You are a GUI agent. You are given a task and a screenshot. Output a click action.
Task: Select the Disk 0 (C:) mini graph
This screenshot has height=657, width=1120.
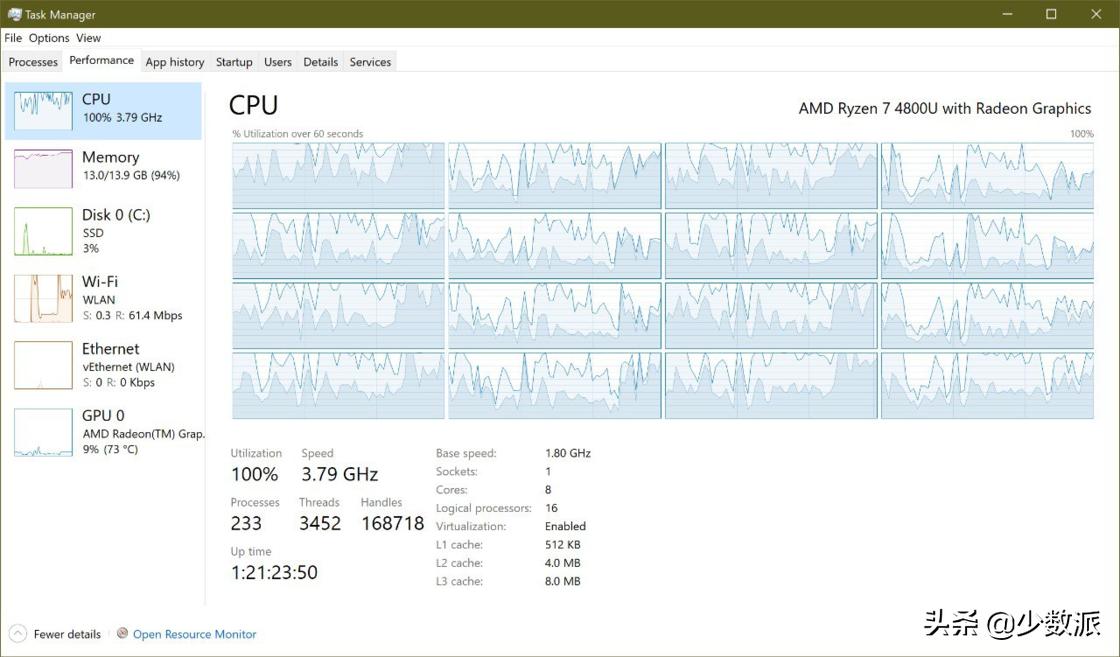[x=44, y=231]
